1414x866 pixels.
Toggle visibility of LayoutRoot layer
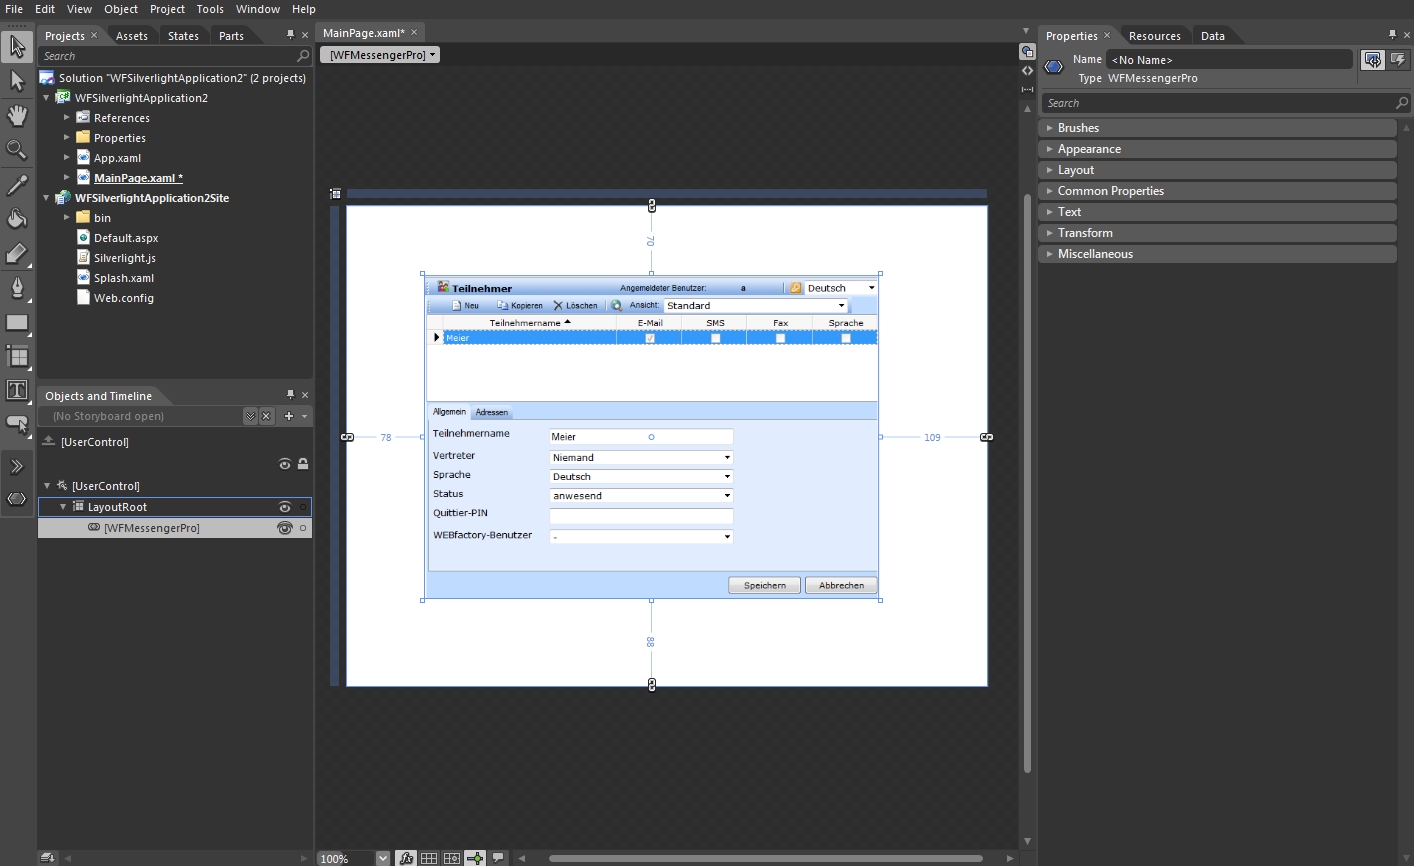285,507
